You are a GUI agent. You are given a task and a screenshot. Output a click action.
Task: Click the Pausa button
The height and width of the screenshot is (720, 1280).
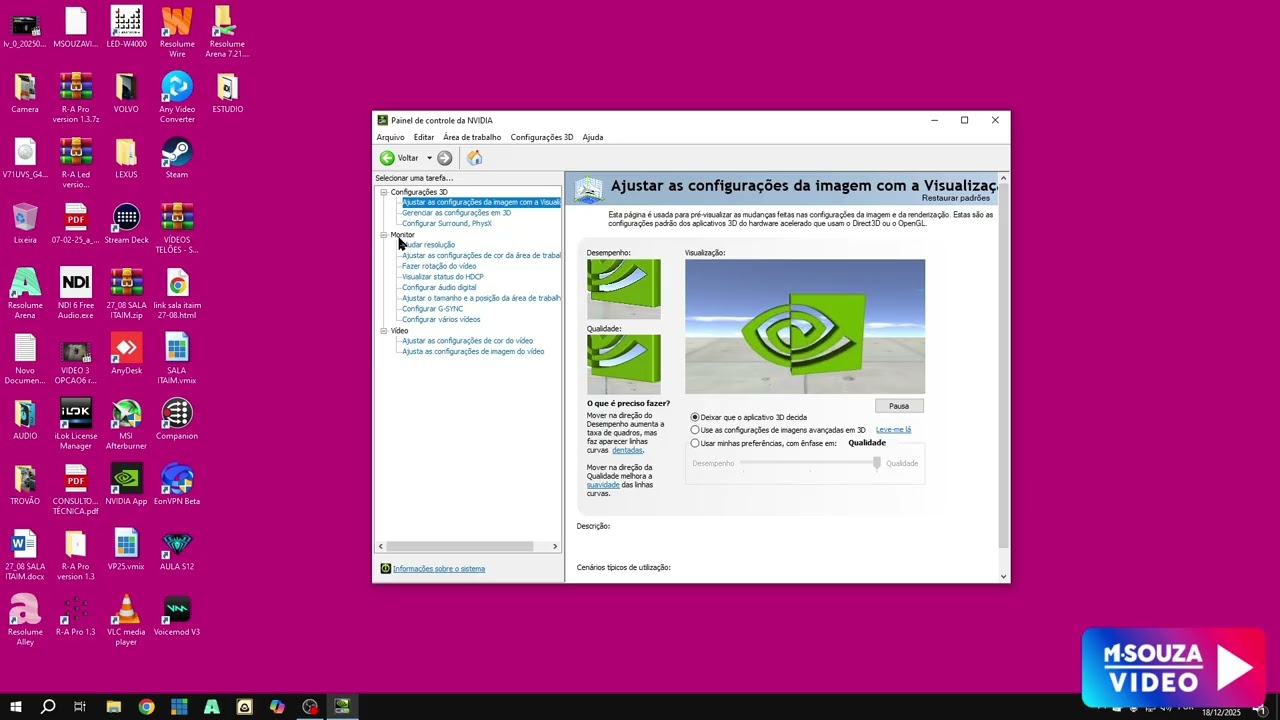(x=899, y=406)
